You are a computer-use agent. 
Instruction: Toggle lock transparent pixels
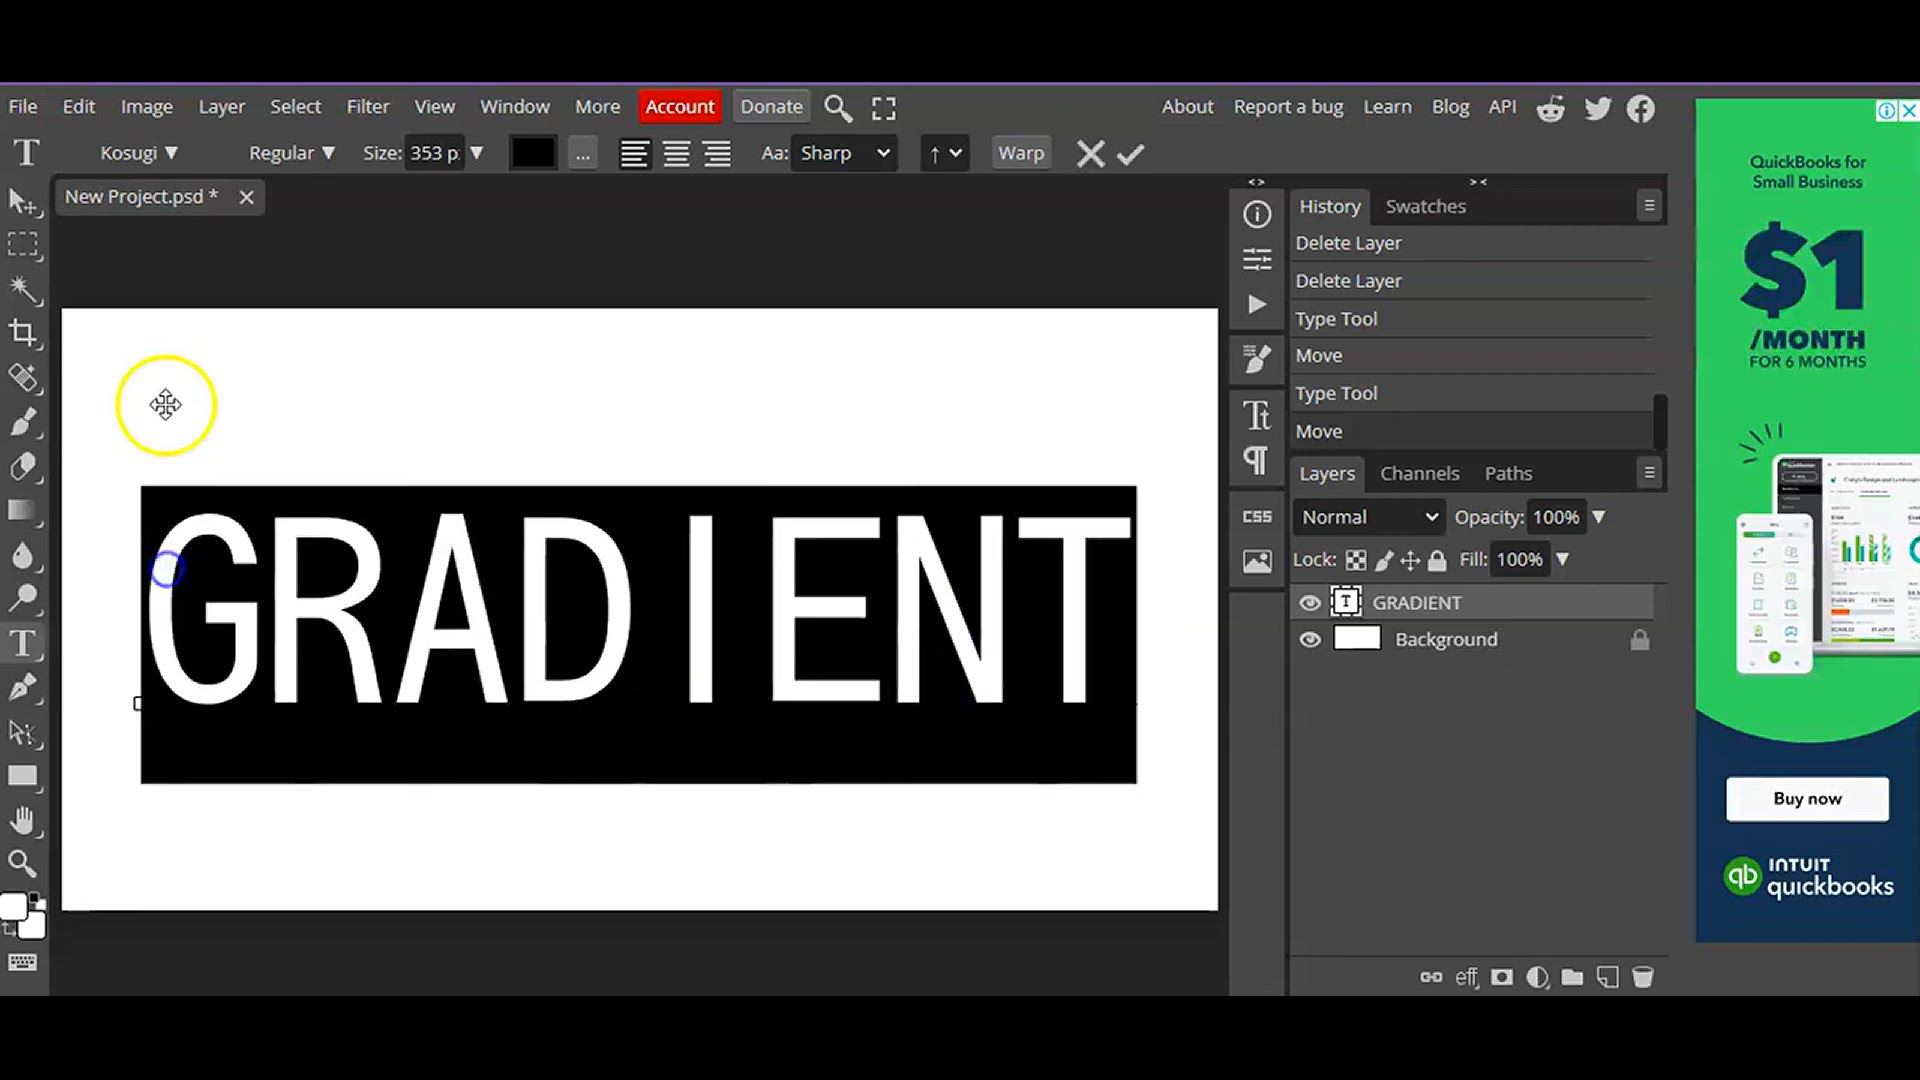pos(1356,560)
